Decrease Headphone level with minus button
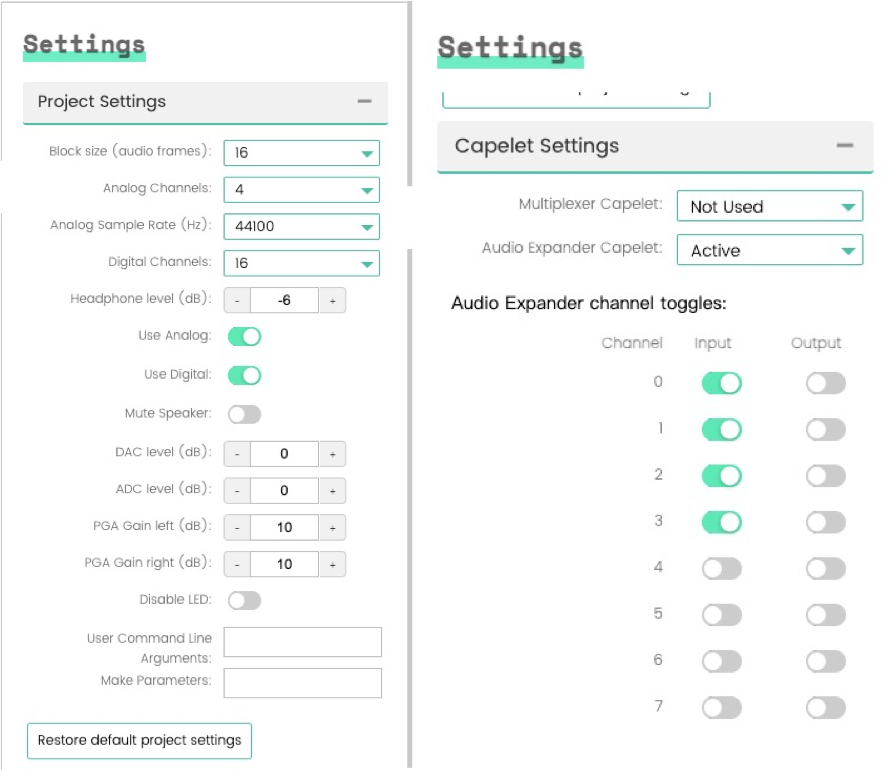Image resolution: width=895 pixels, height=770 pixels. (x=237, y=300)
